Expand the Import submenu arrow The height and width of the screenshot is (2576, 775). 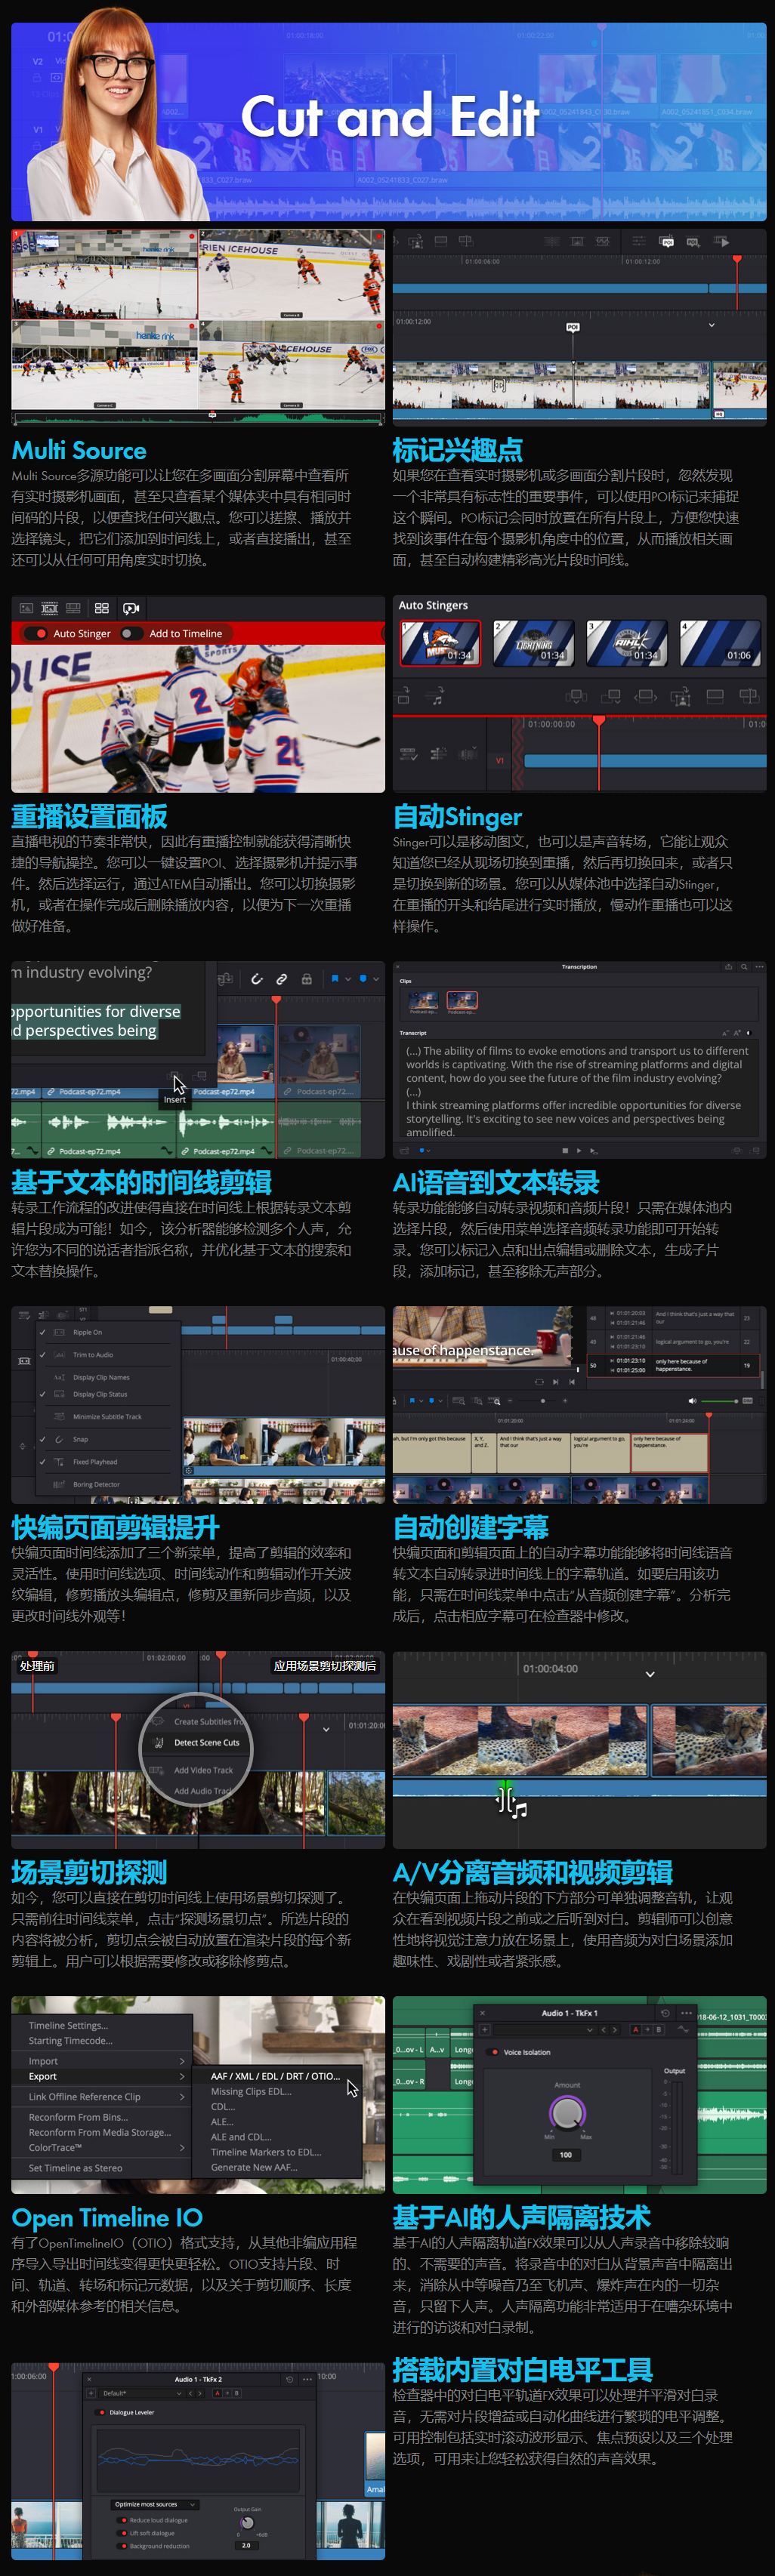pos(182,2061)
